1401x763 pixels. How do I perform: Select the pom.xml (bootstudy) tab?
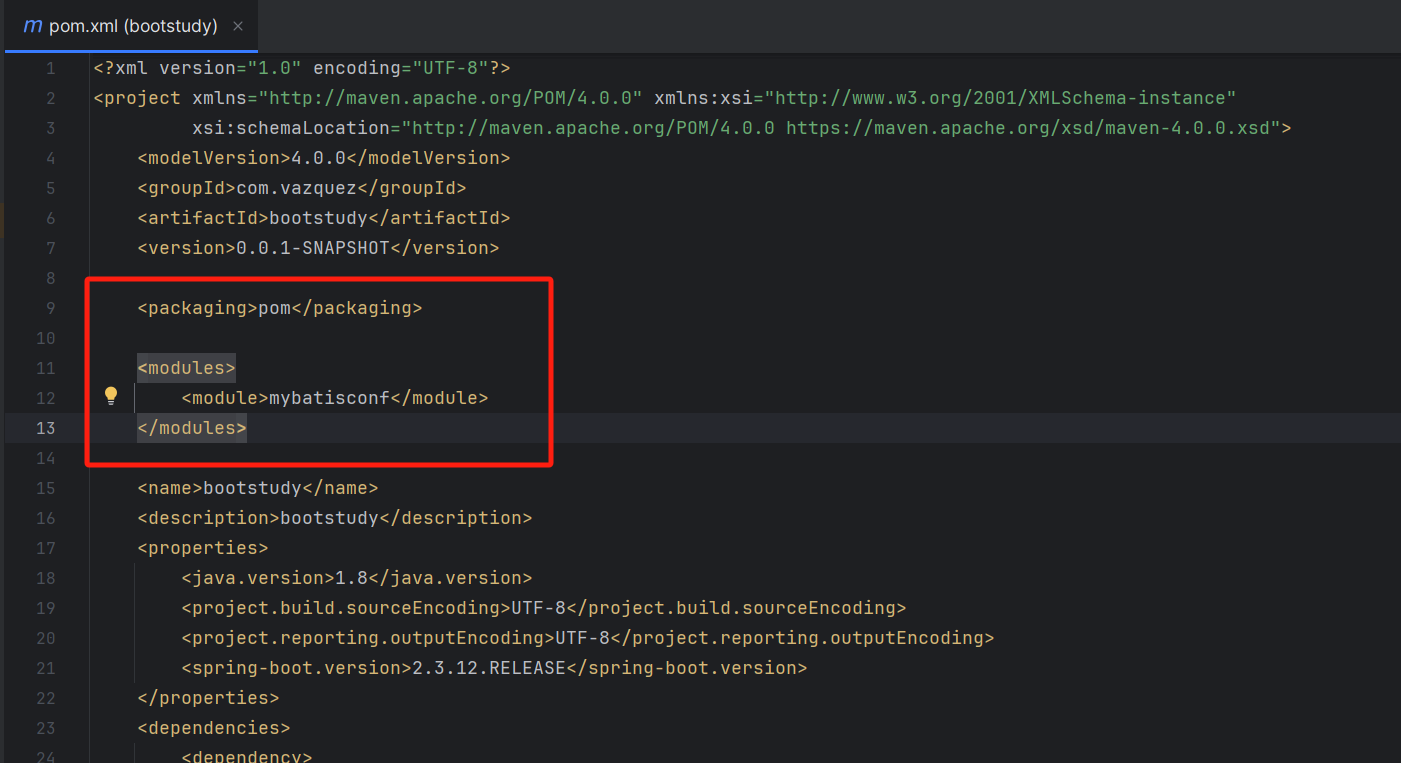click(131, 26)
